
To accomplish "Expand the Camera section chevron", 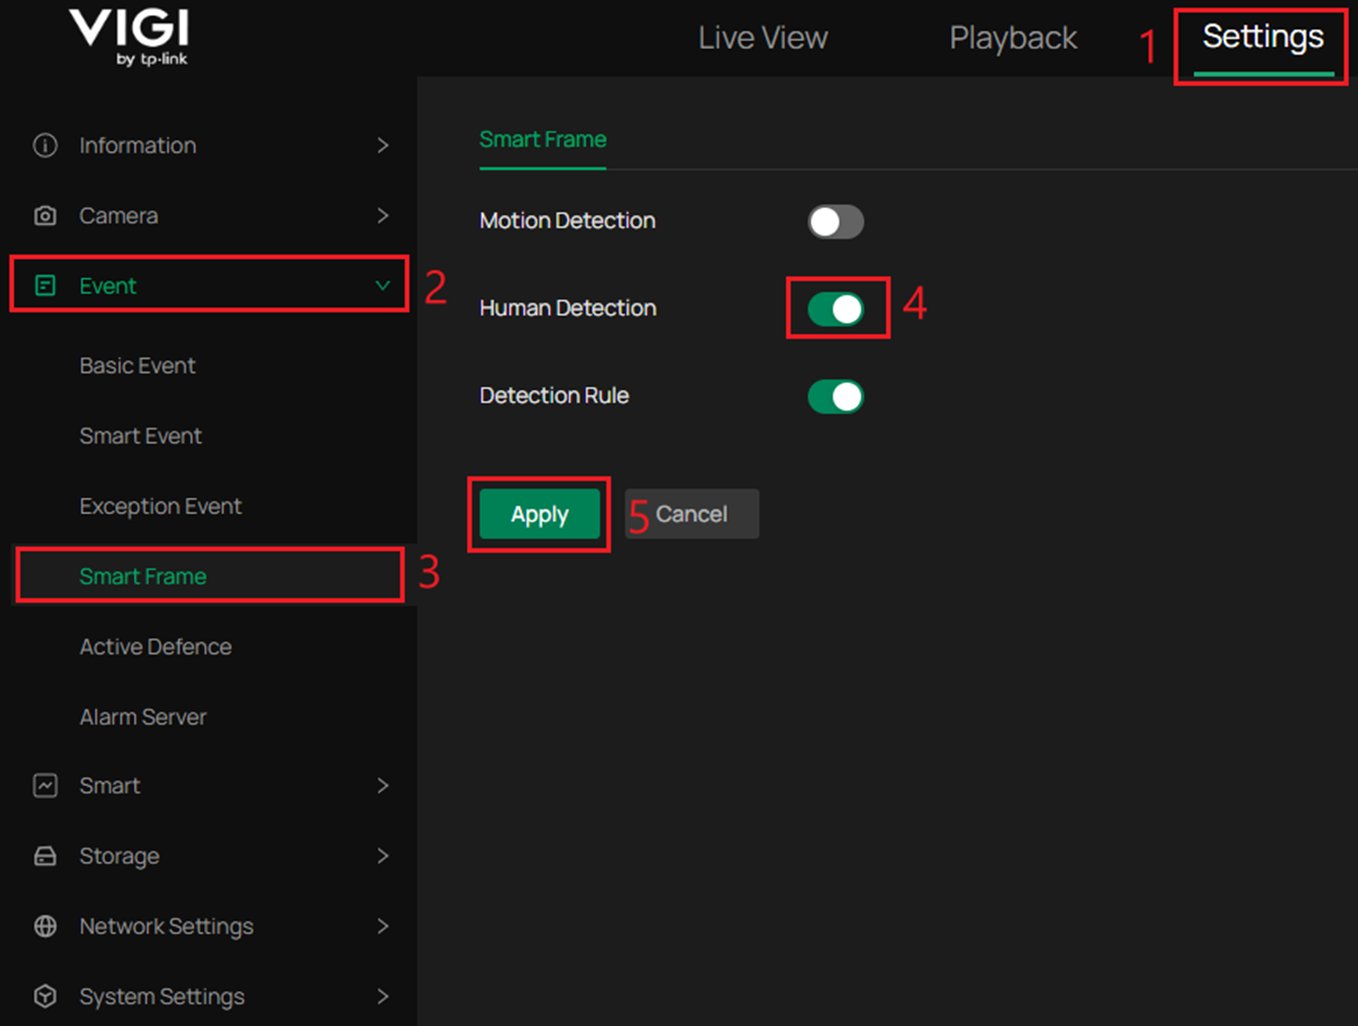I will 383,215.
